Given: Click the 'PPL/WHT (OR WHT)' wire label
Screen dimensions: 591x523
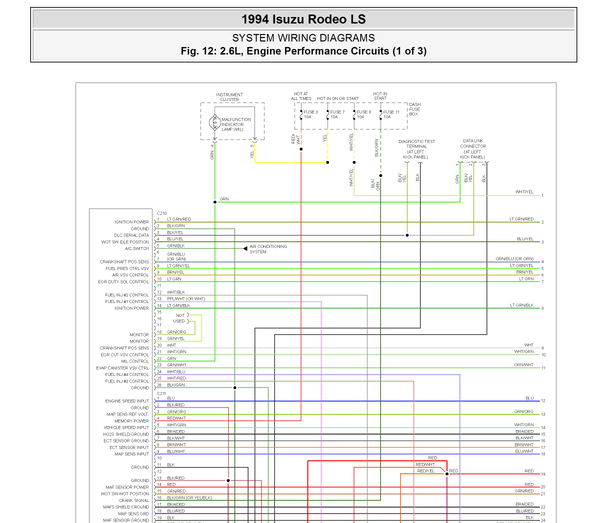Looking at the screenshot, I should point(186,299).
